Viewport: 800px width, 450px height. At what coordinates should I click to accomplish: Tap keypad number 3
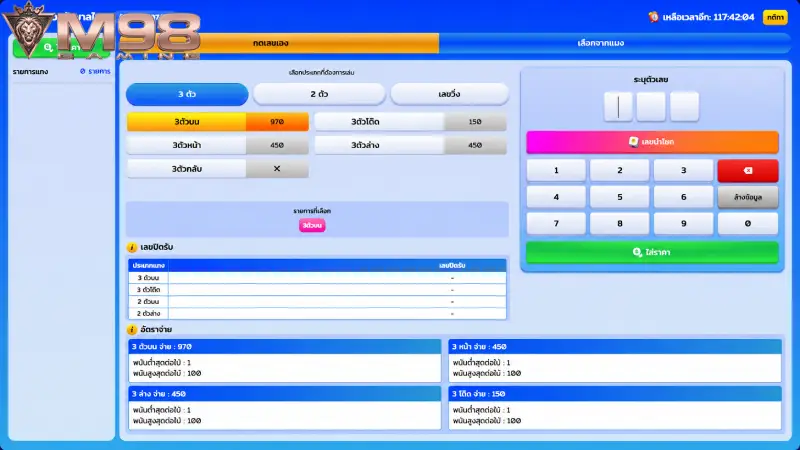tap(684, 170)
